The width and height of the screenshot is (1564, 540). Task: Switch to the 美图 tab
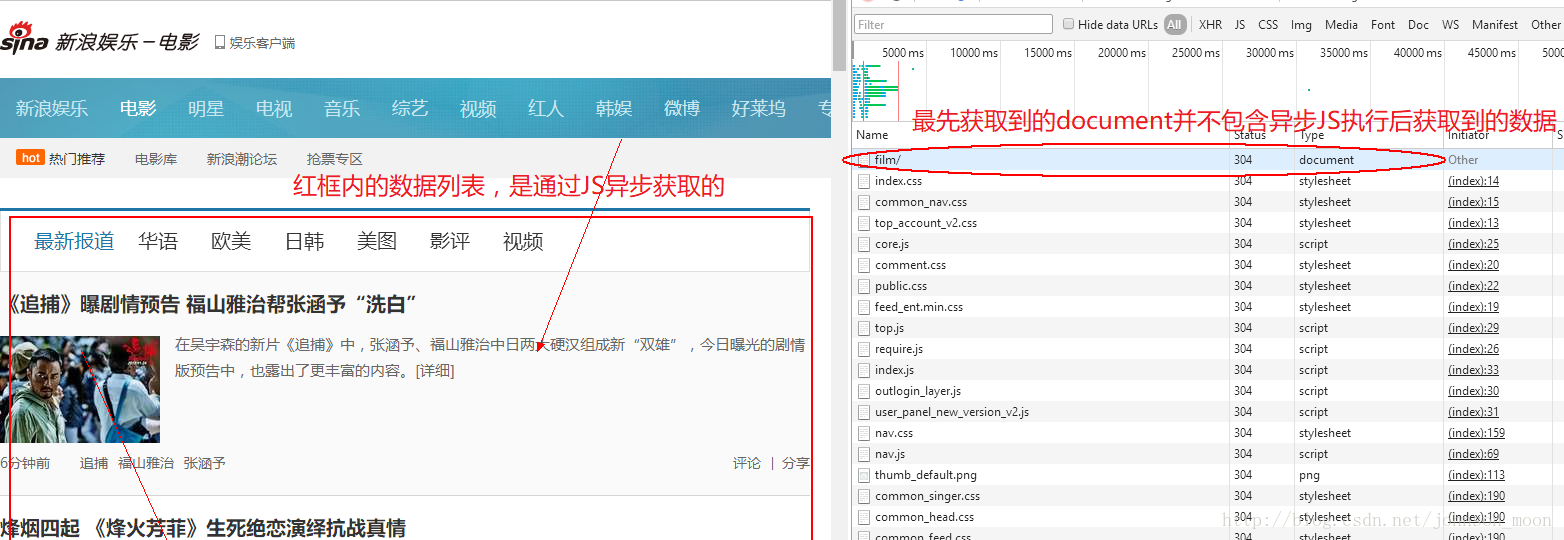[x=377, y=241]
